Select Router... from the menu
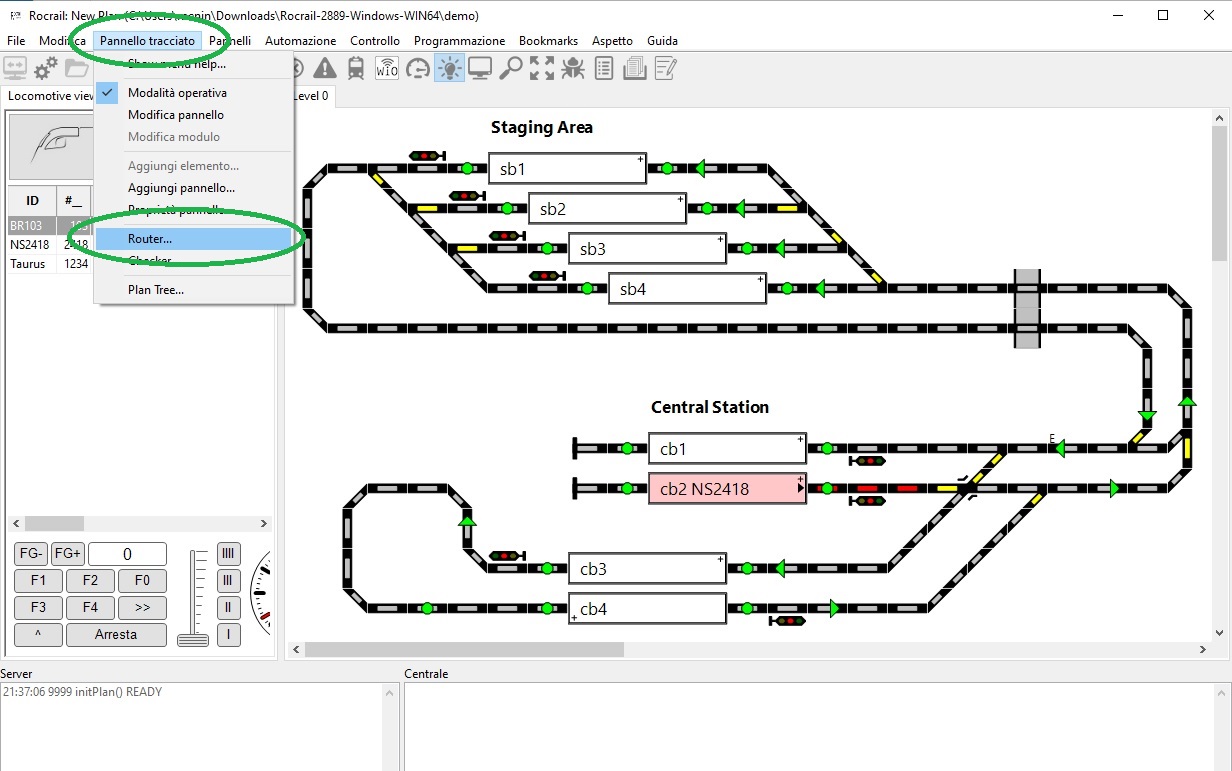Image resolution: width=1232 pixels, height=771 pixels. tap(150, 239)
